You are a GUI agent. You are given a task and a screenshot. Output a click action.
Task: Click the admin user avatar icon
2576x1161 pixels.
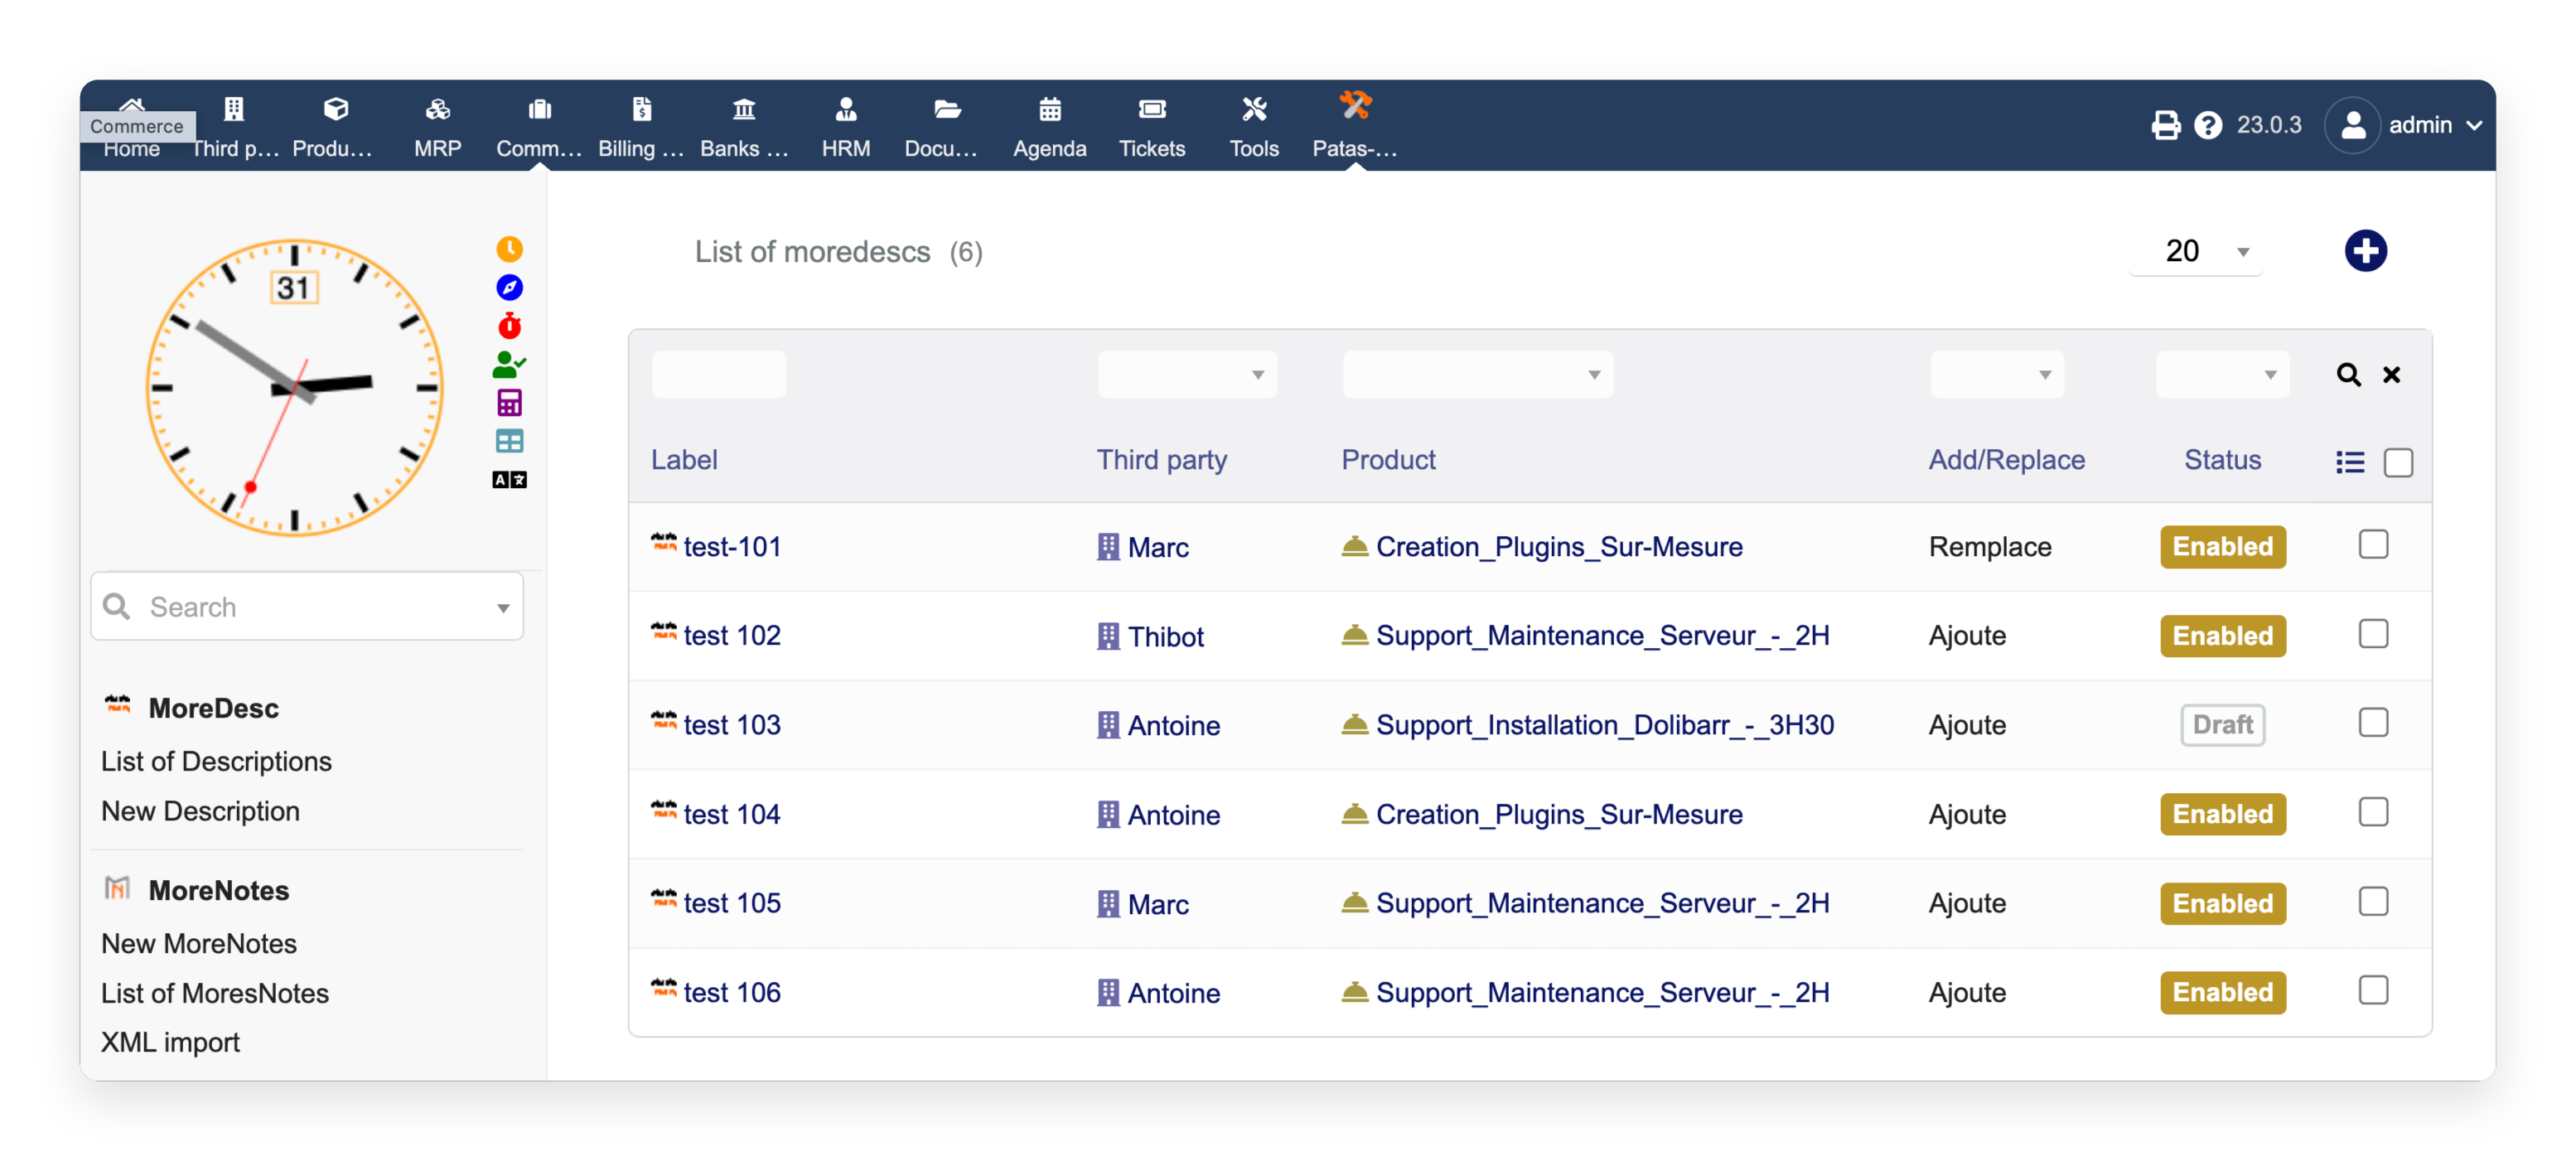(2352, 125)
